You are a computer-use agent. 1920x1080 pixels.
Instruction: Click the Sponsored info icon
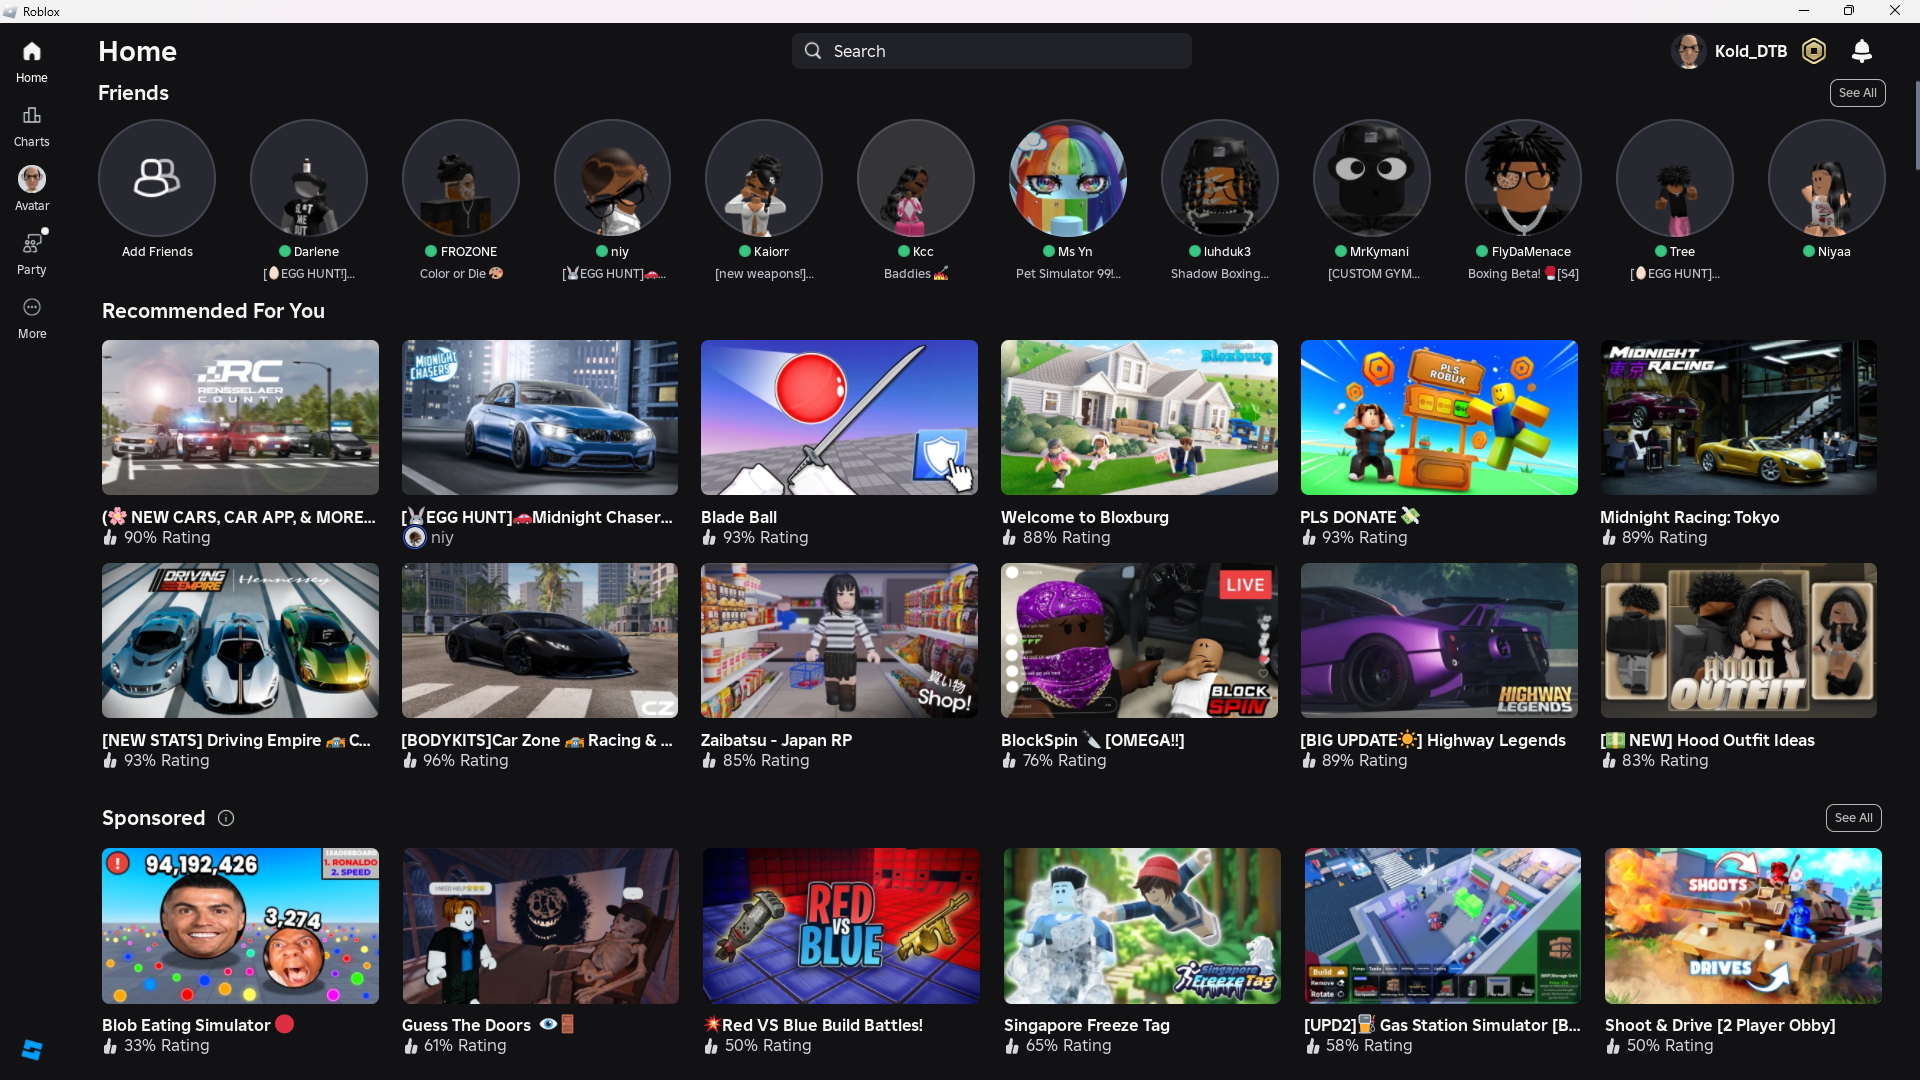point(226,818)
